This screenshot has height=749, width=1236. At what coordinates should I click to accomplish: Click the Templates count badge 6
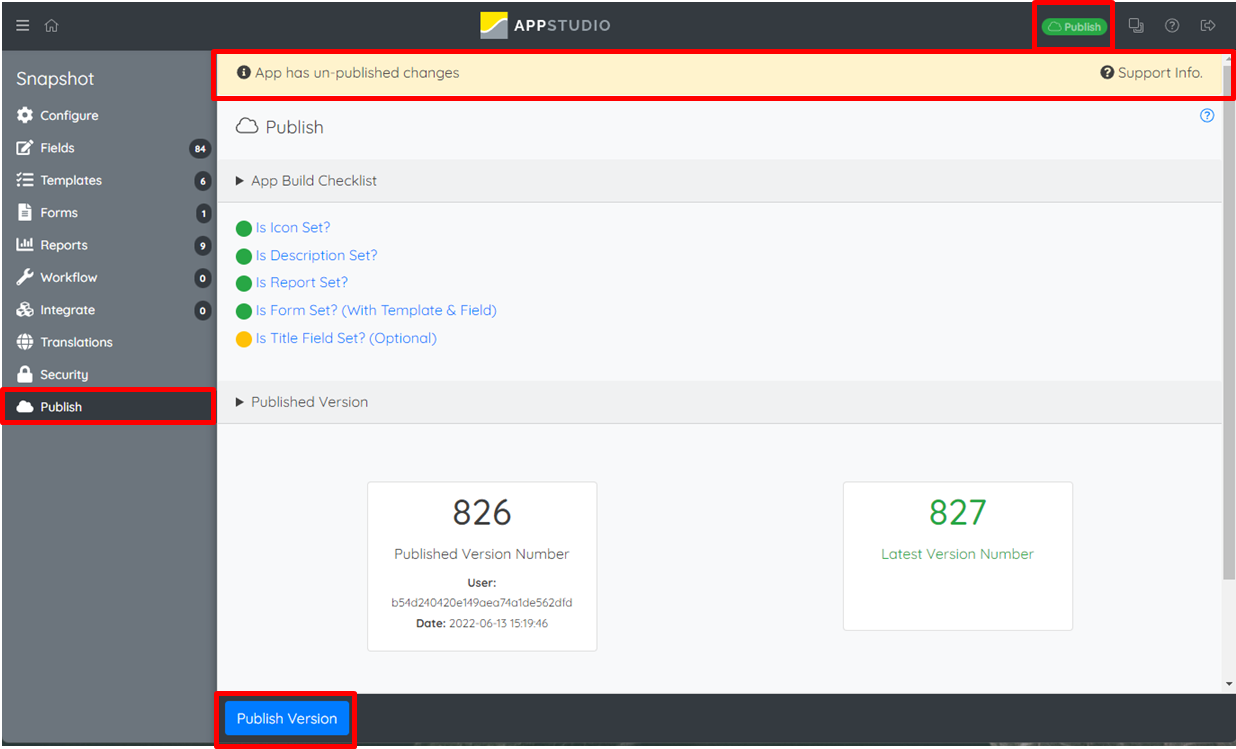pos(203,181)
